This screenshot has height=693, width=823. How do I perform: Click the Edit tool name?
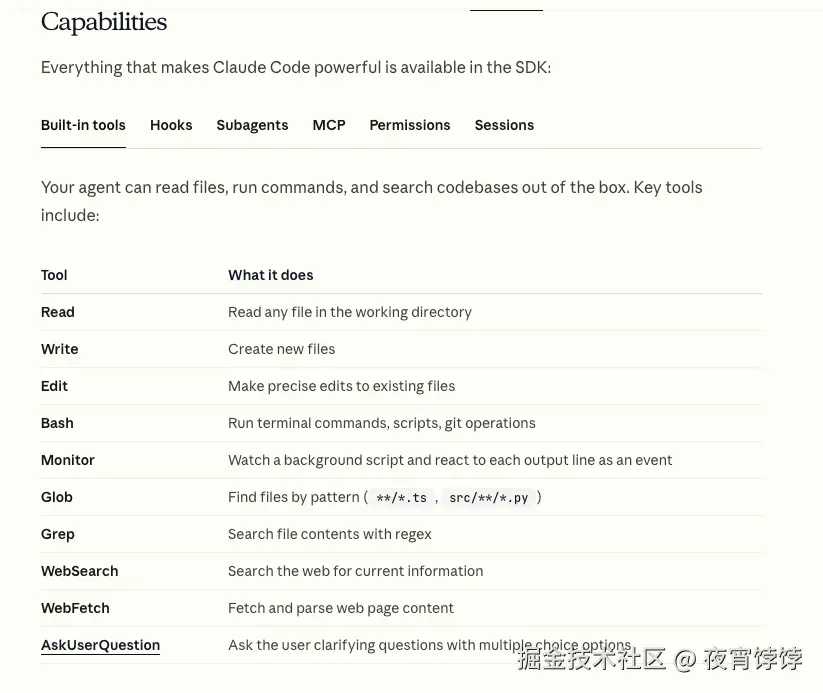54,386
